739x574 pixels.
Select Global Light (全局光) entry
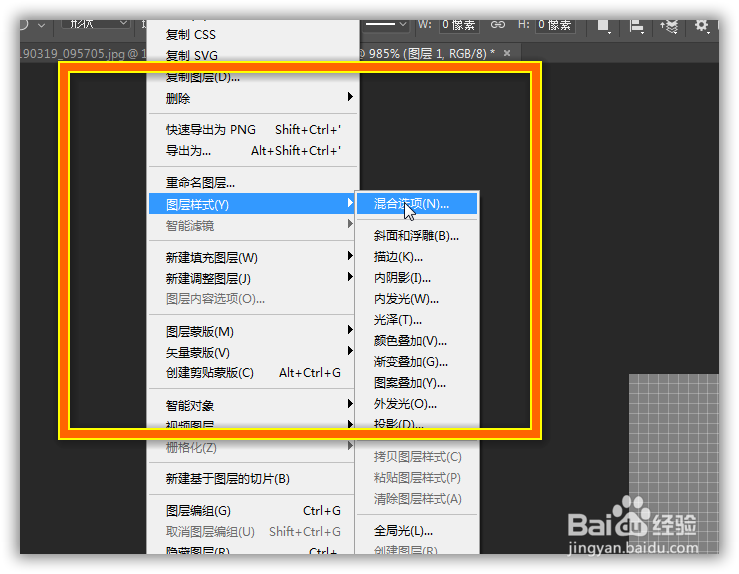click(x=417, y=531)
